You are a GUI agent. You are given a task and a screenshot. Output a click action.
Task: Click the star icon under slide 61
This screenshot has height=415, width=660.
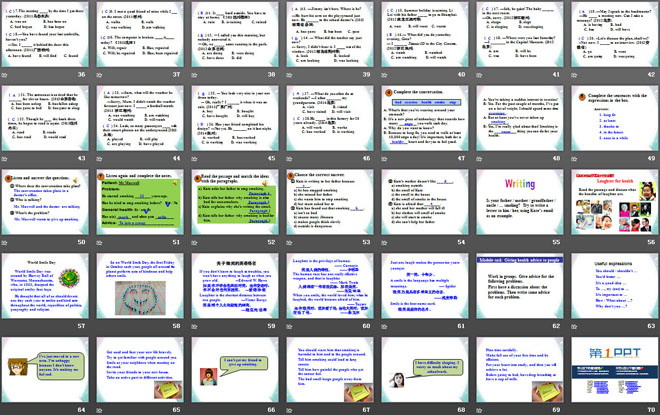tap(384, 326)
